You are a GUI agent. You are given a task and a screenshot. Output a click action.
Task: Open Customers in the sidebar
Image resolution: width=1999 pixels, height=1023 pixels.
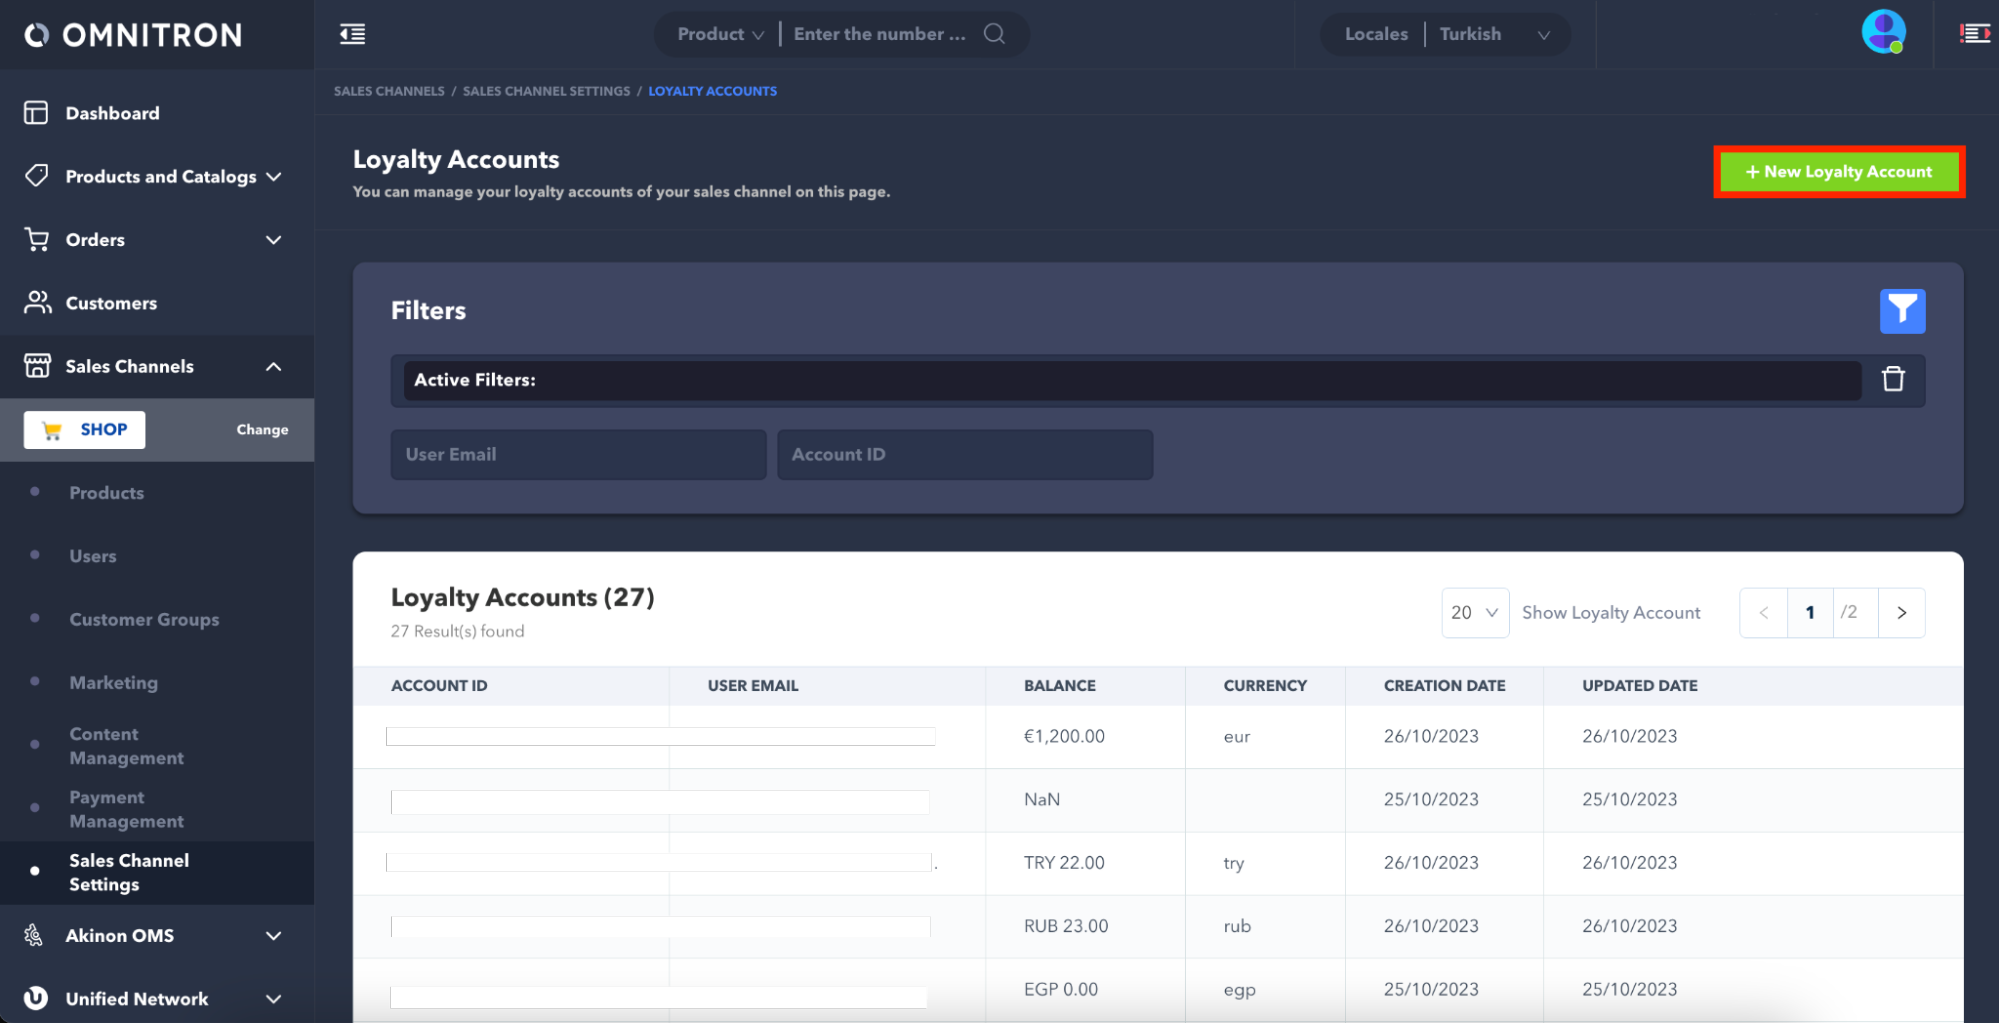[x=111, y=303]
